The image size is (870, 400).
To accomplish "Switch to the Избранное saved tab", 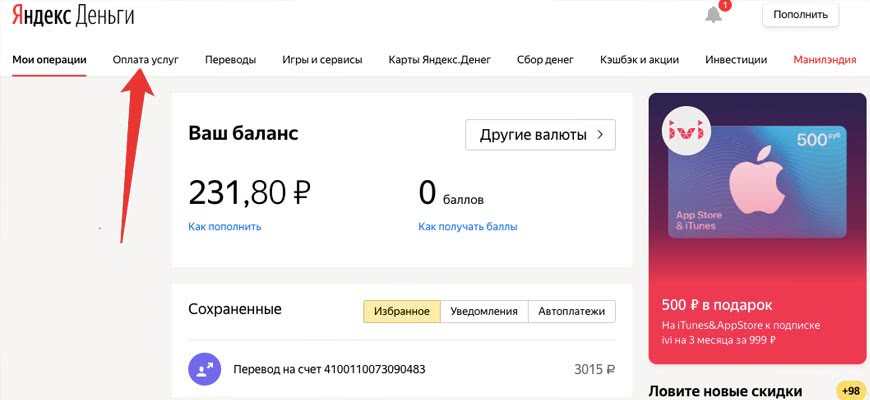I will pyautogui.click(x=401, y=311).
